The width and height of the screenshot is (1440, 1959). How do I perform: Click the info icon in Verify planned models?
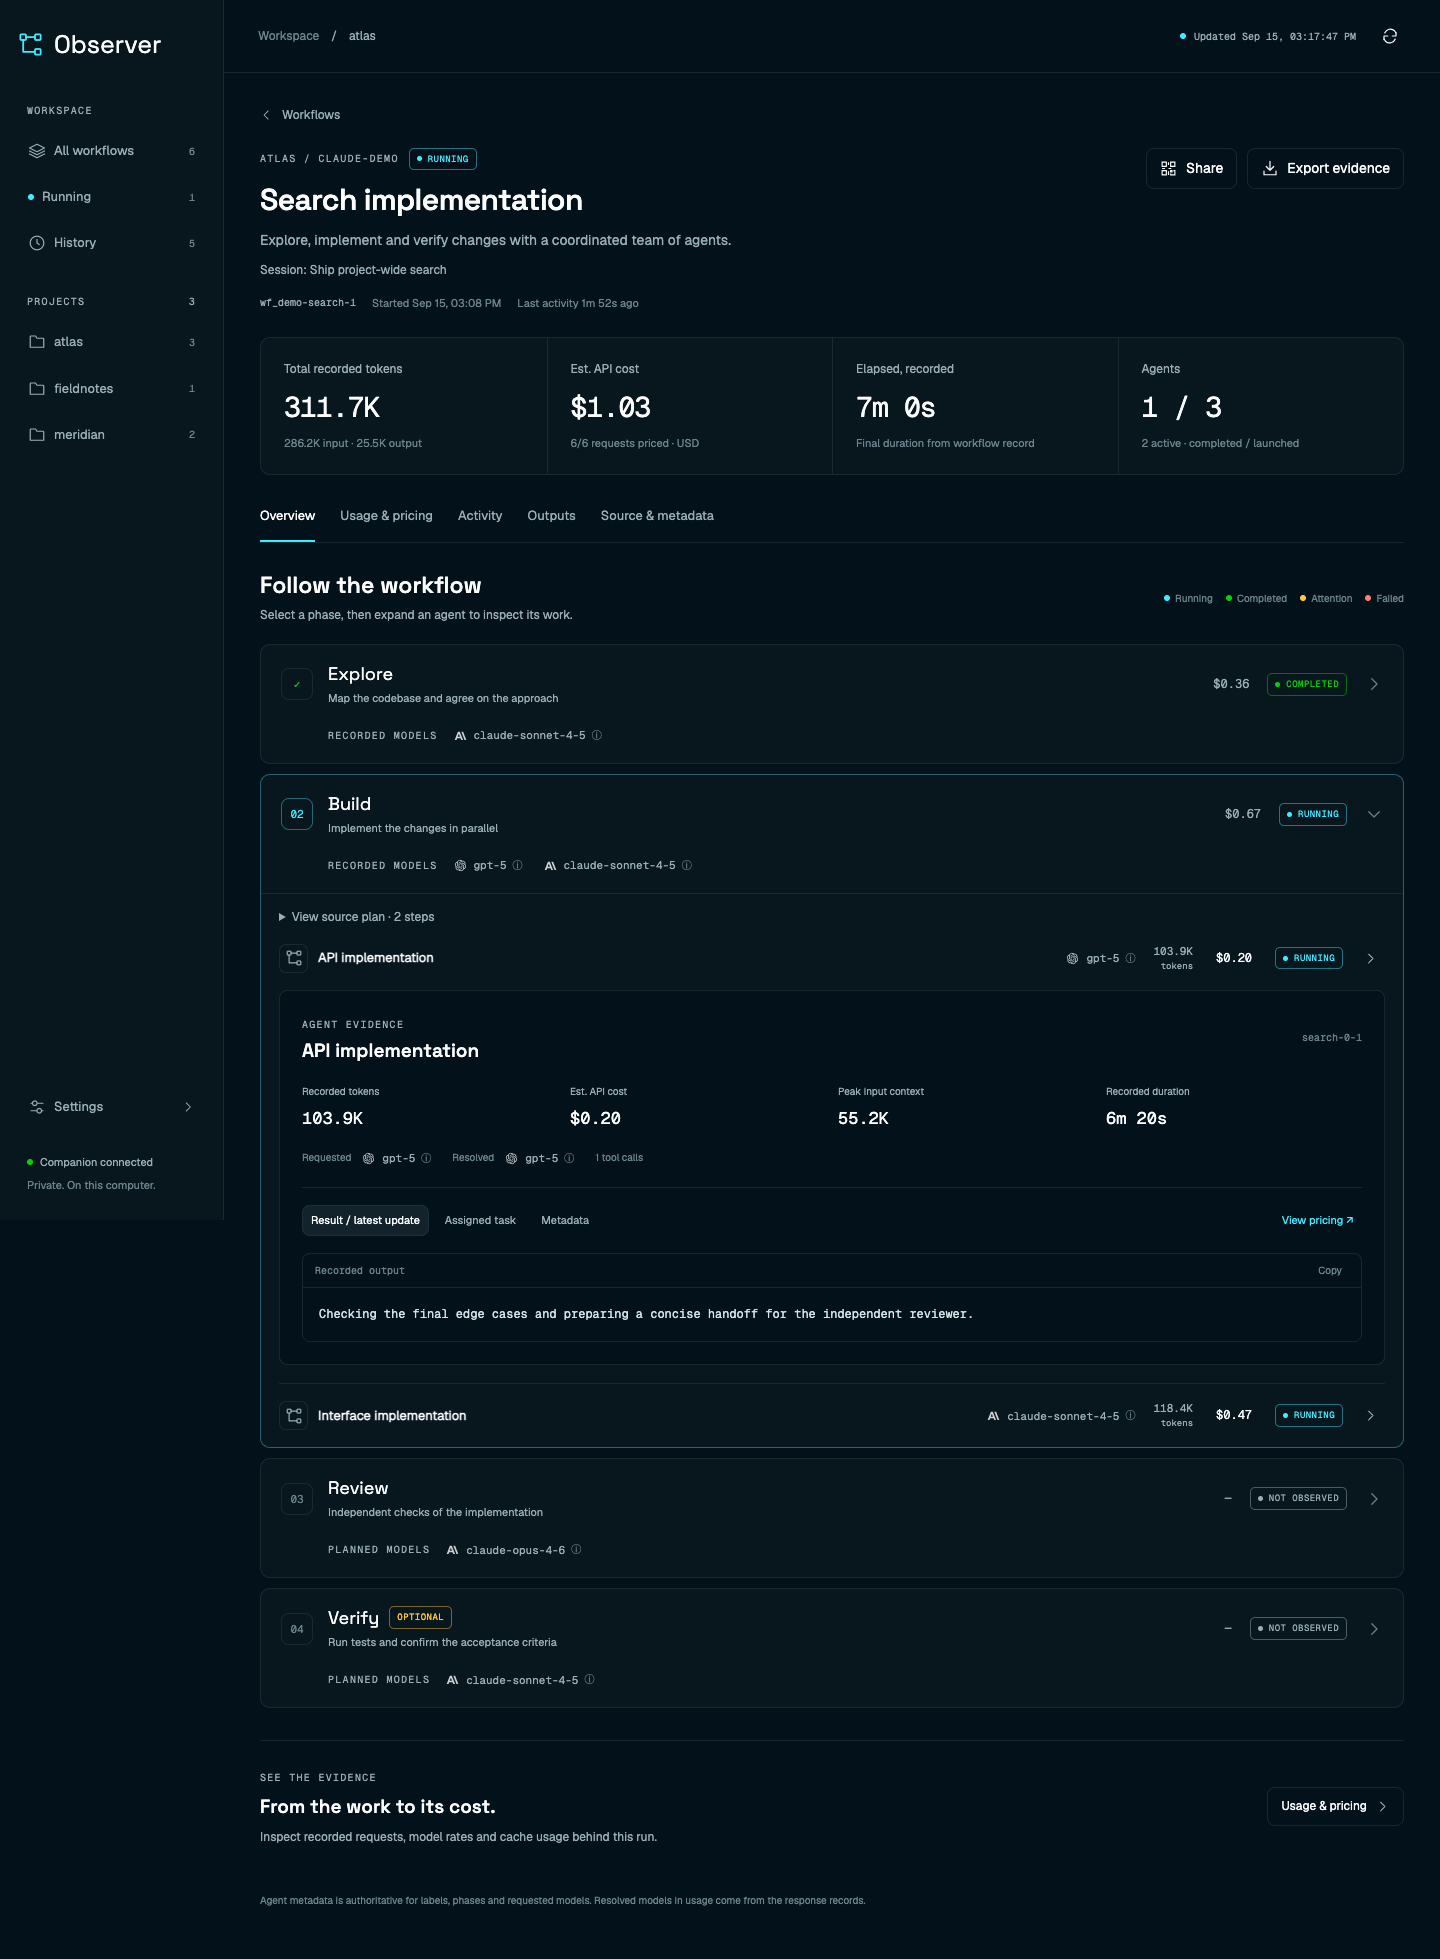589,1680
